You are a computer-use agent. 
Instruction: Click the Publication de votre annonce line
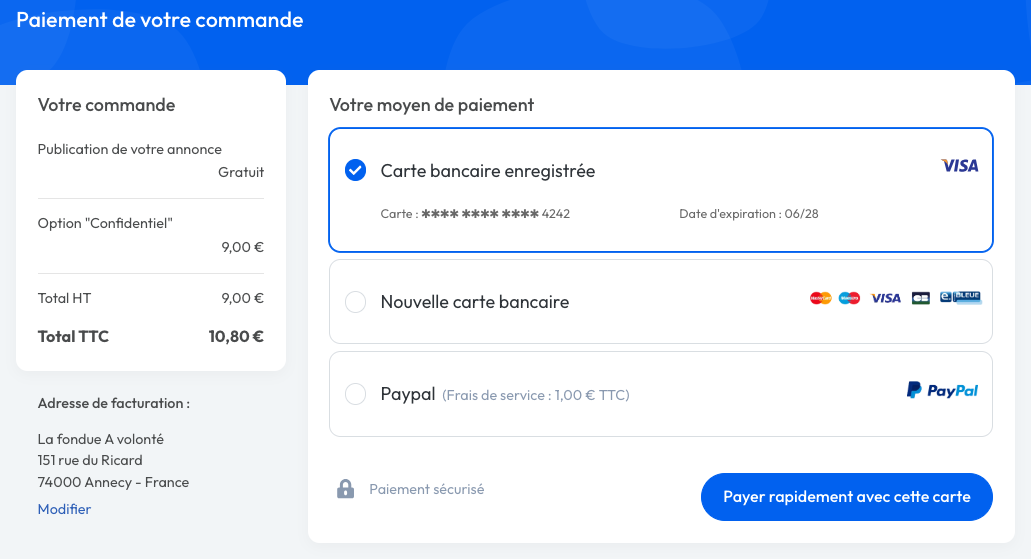click(129, 150)
